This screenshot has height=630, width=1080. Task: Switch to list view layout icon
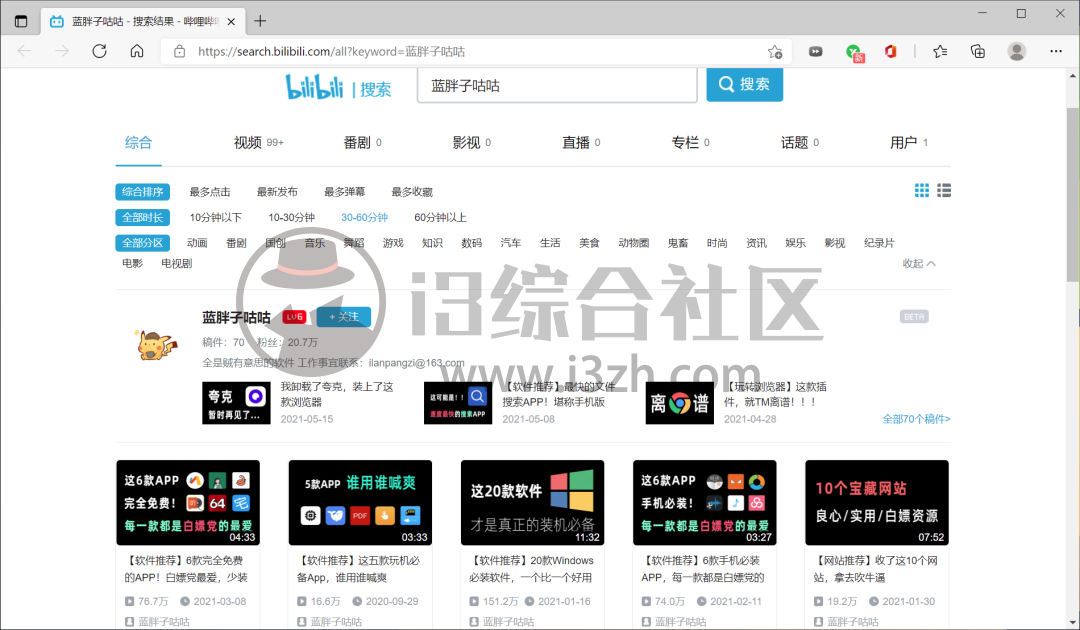944,191
